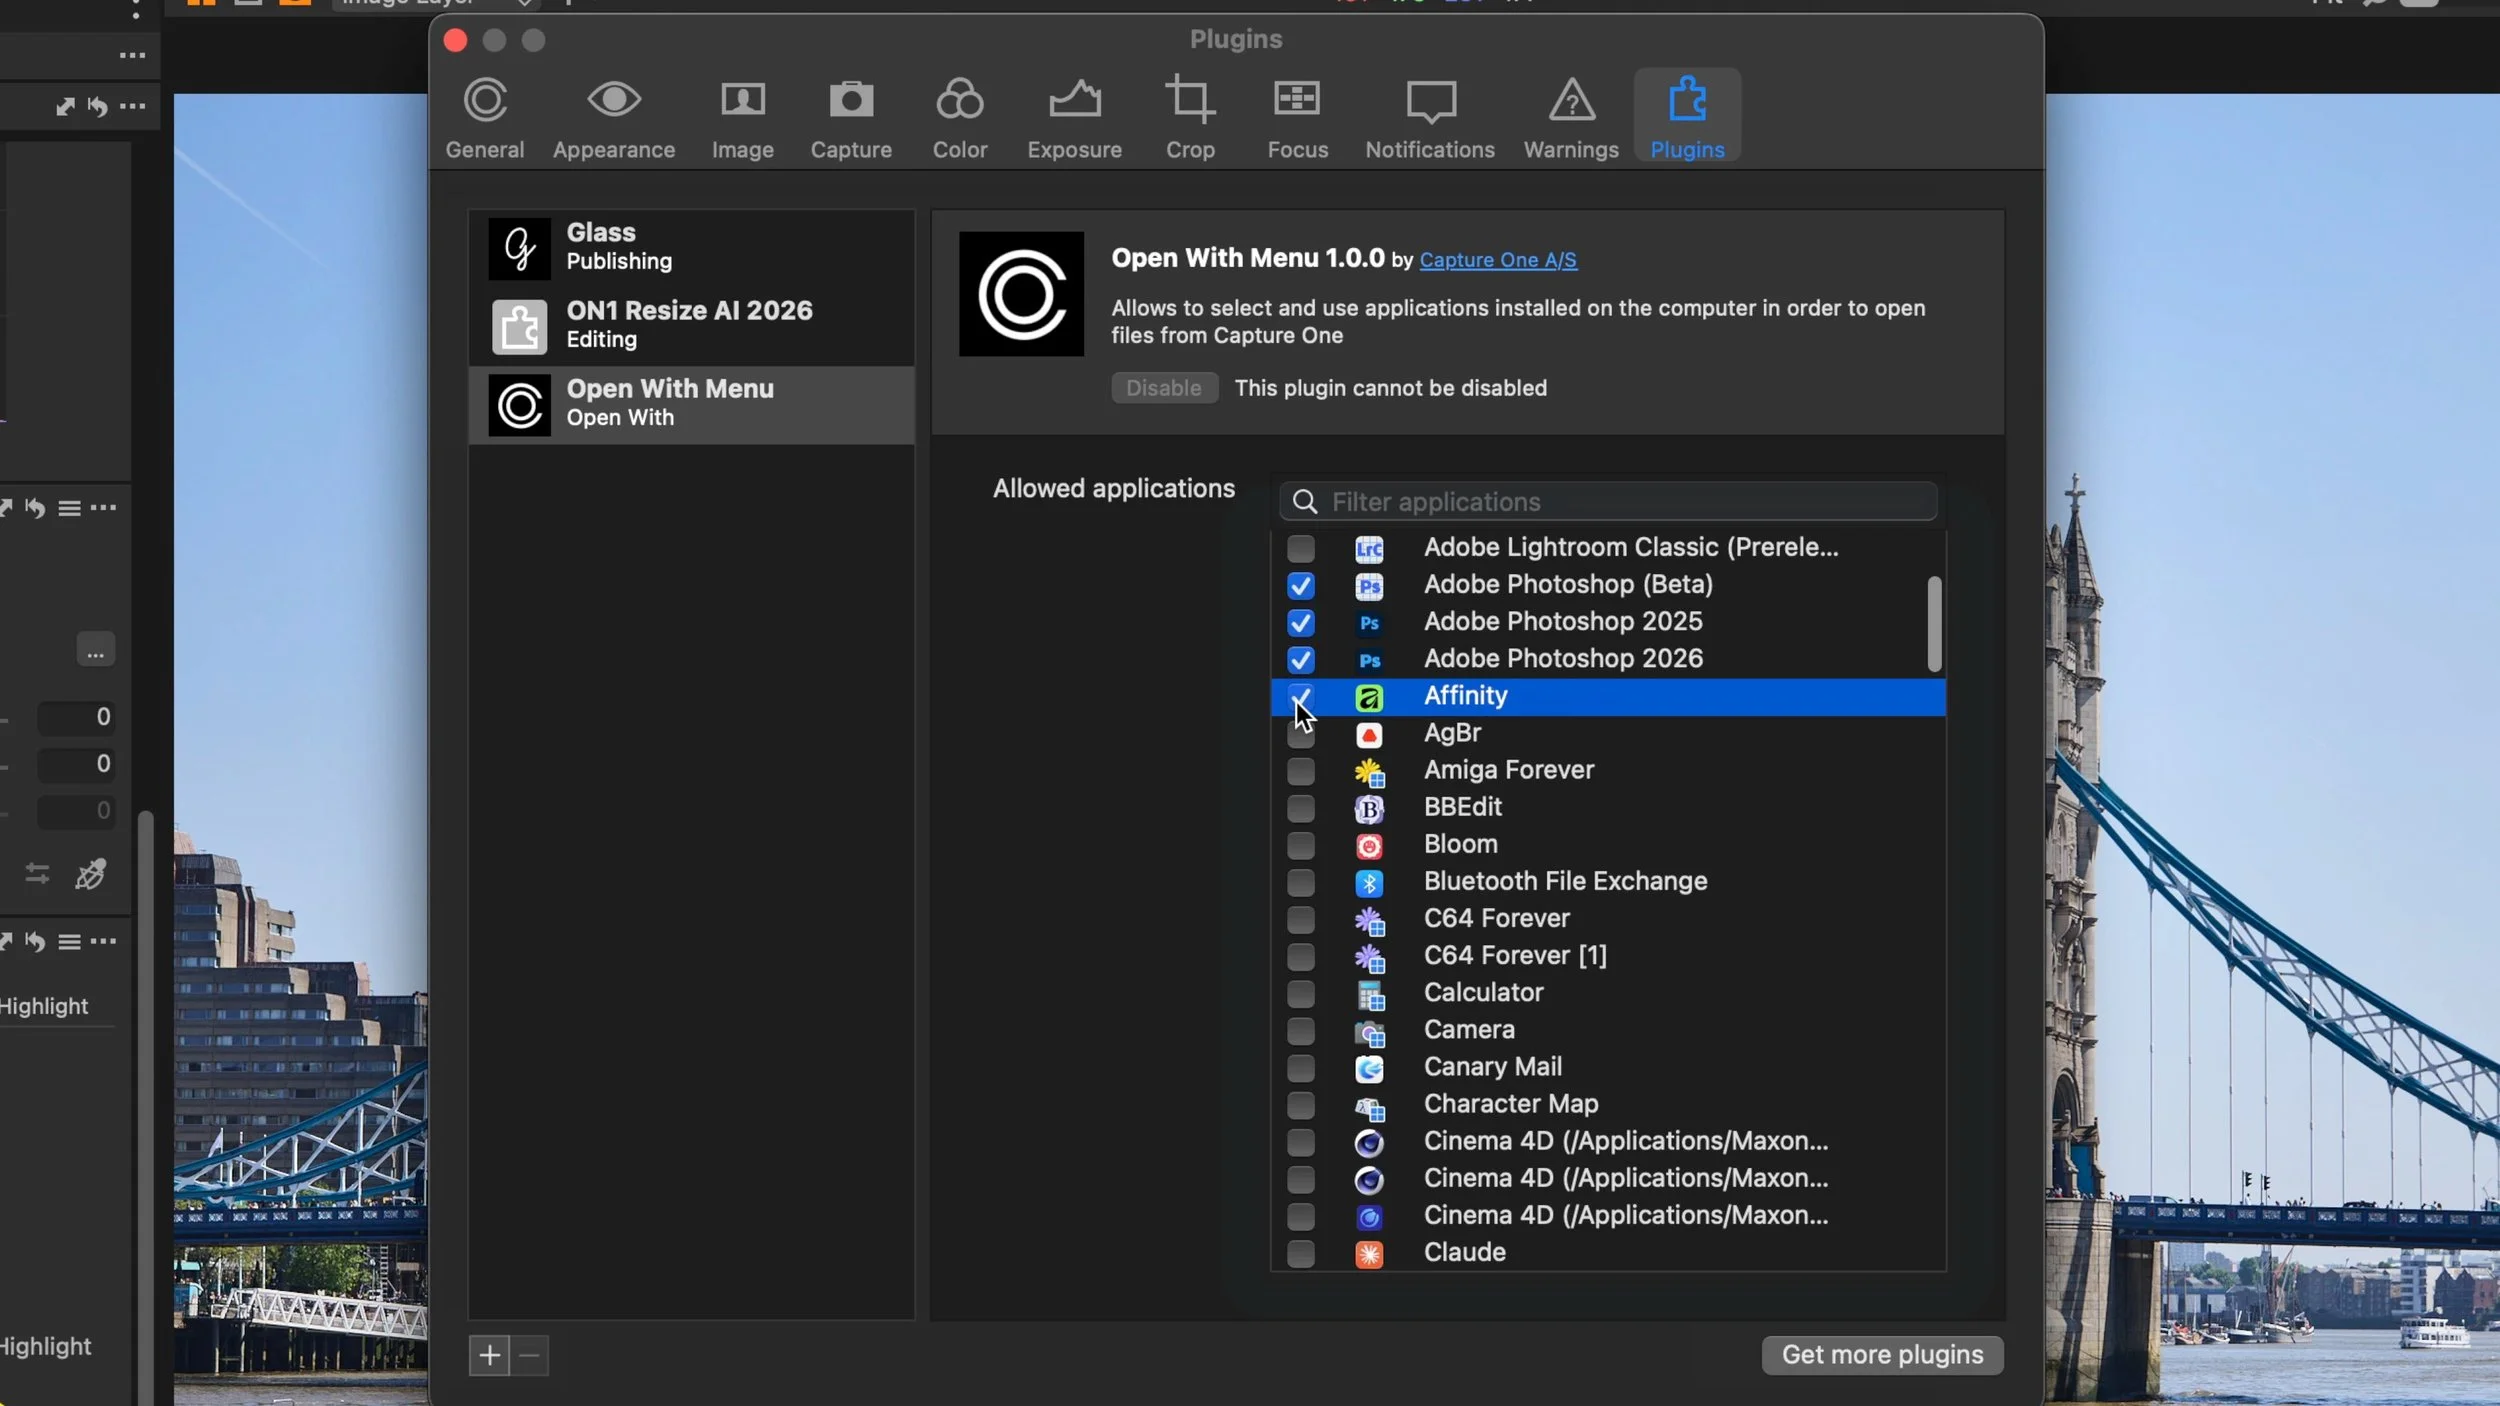The width and height of the screenshot is (2500, 1406).
Task: Enable the Claude checkbox
Action: [1301, 1253]
